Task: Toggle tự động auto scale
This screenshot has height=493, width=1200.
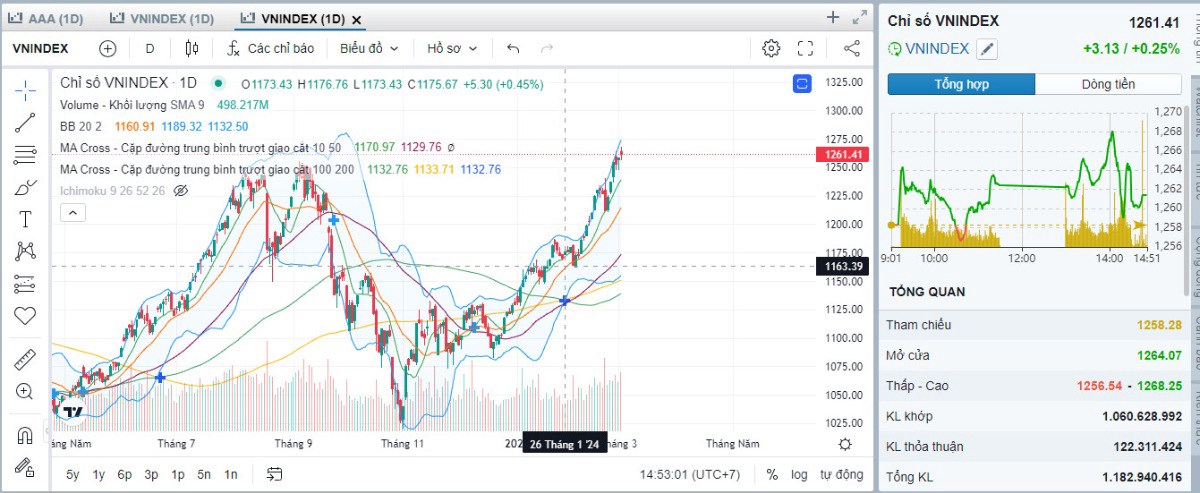Action: pos(842,475)
